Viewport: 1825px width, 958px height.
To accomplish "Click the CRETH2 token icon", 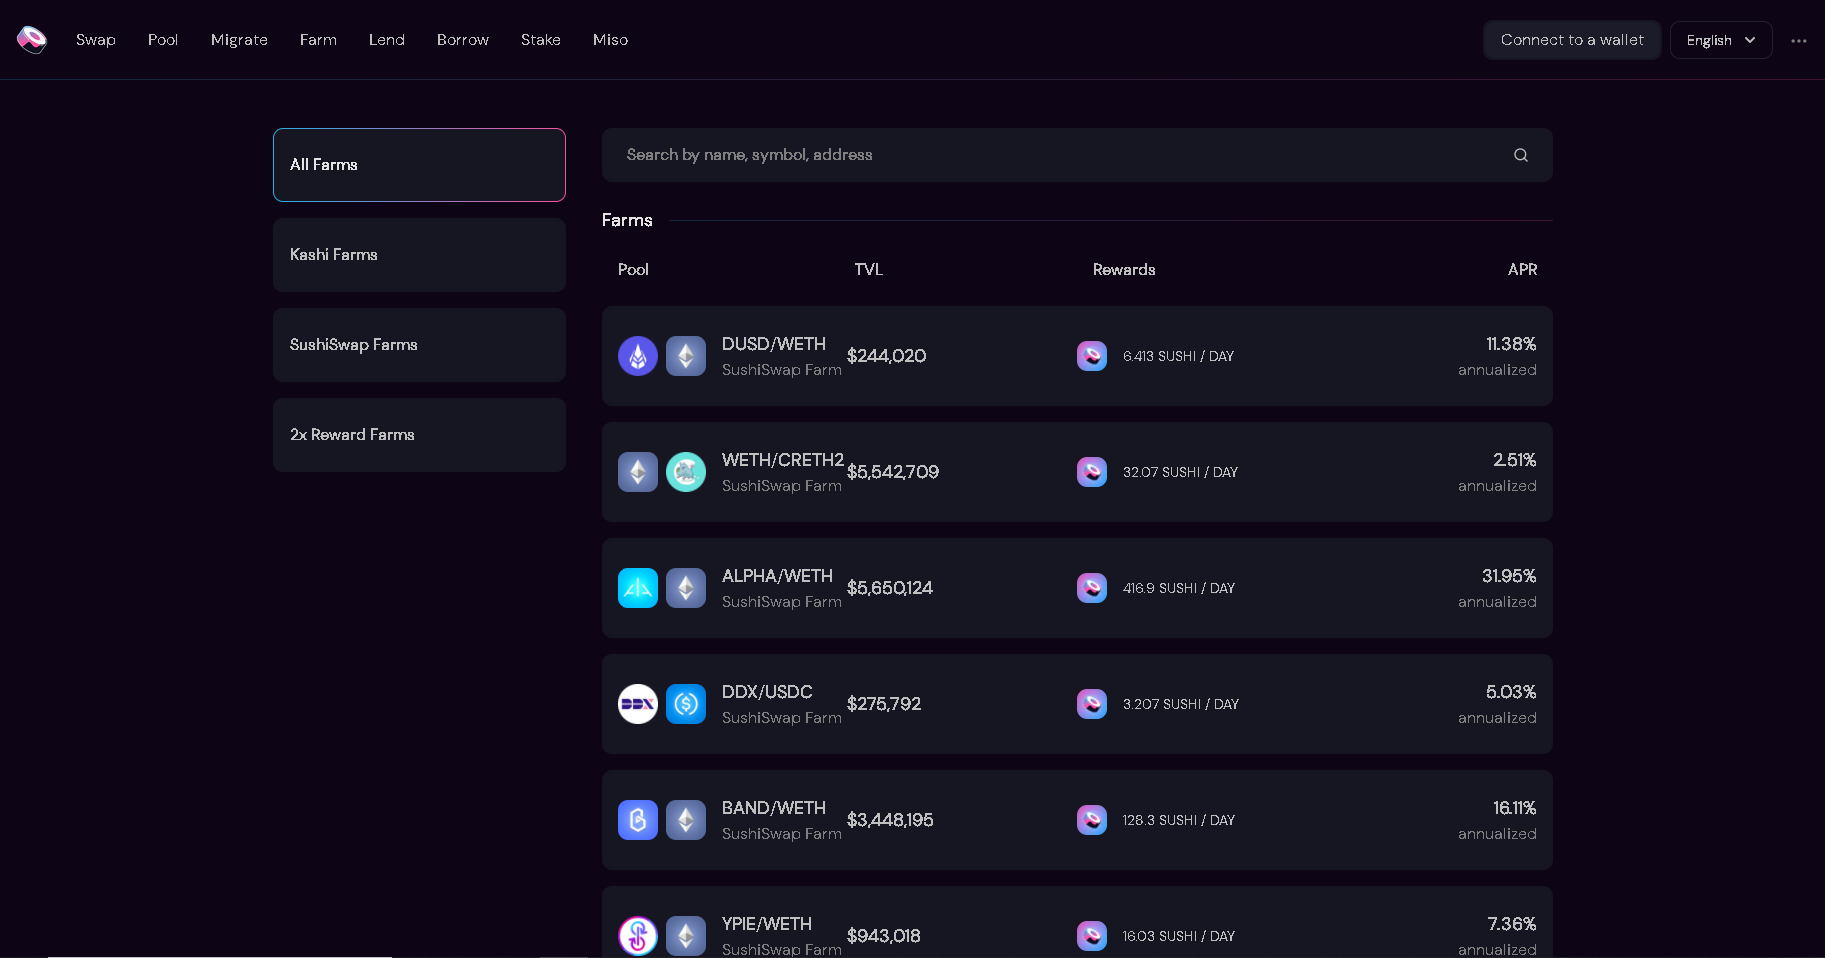I will pos(686,472).
